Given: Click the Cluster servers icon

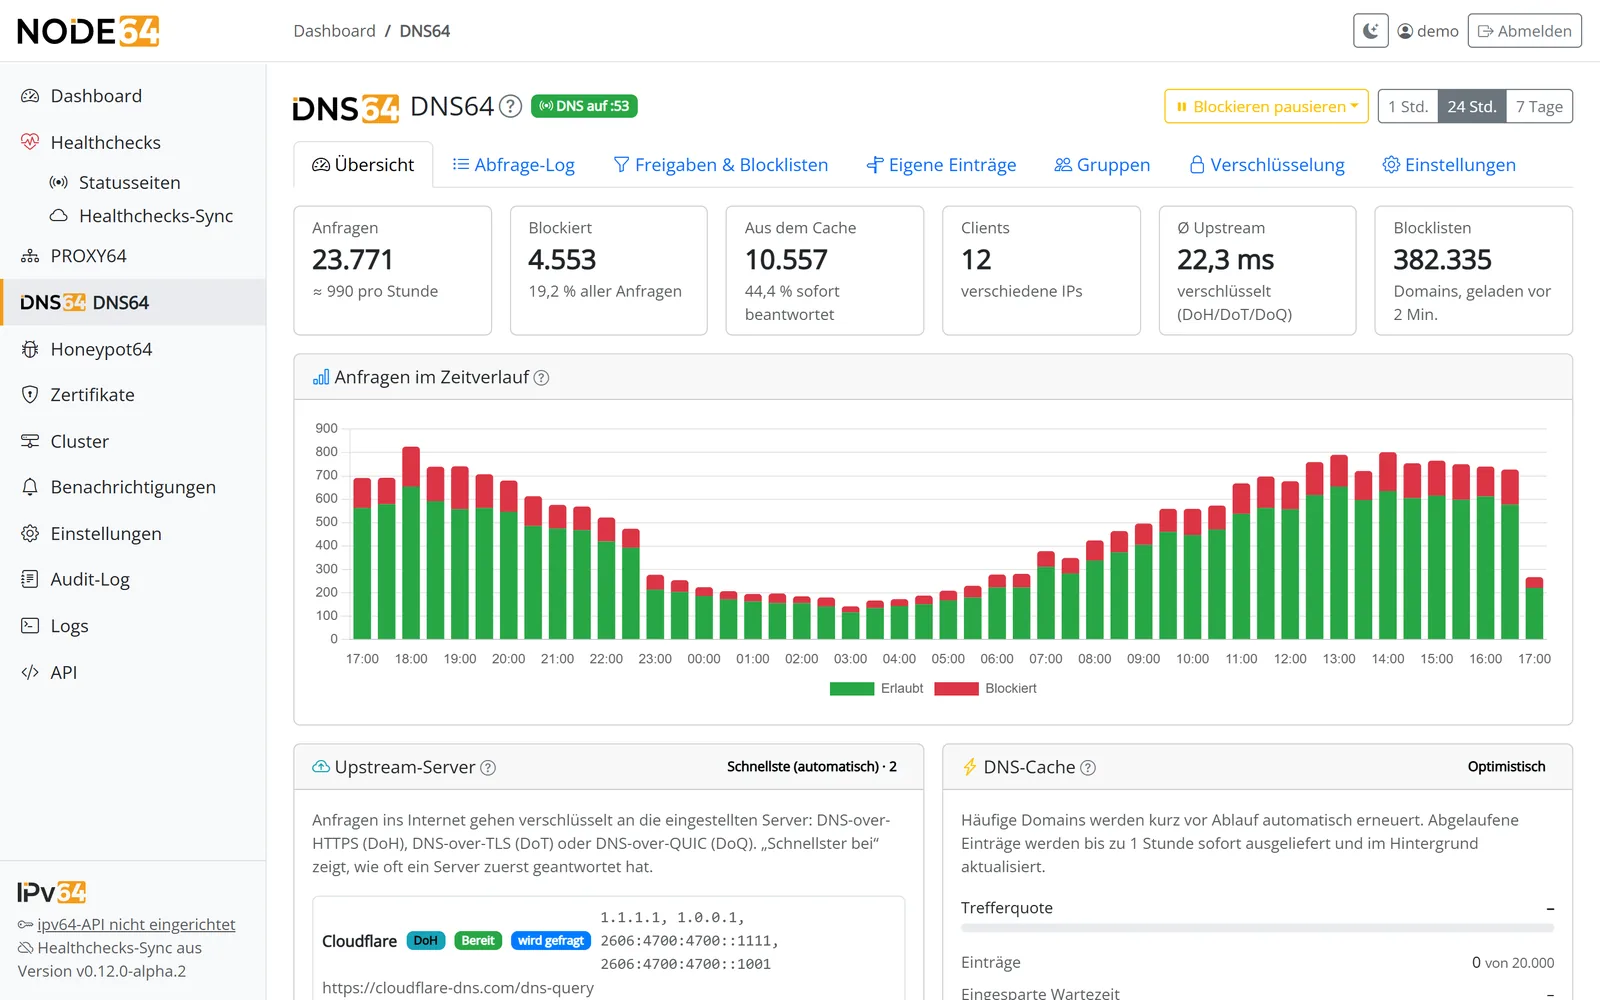Looking at the screenshot, I should coord(30,441).
